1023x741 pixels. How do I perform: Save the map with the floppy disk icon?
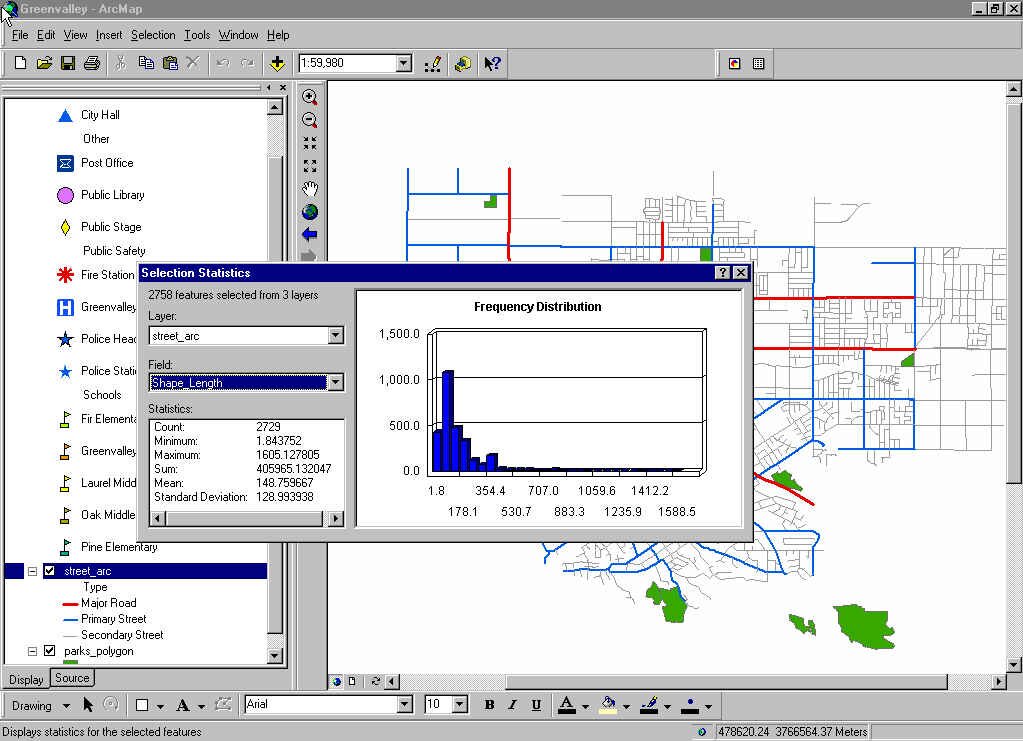coord(68,63)
